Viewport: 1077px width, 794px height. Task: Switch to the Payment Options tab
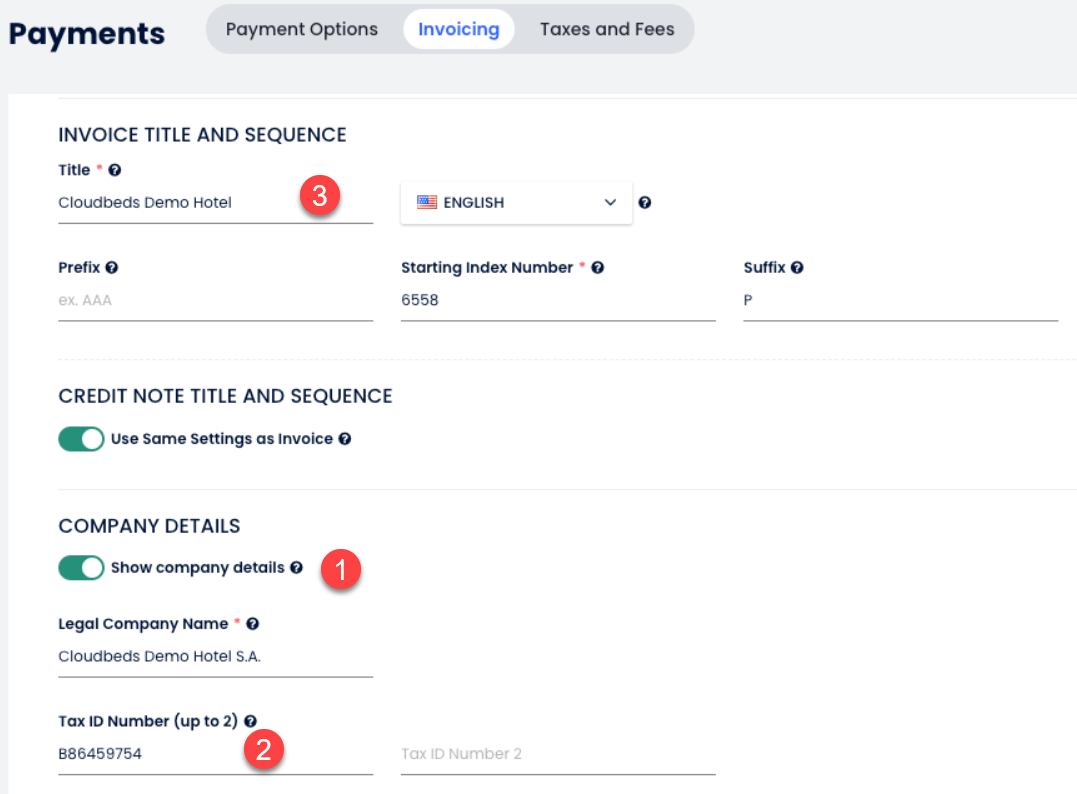[302, 29]
